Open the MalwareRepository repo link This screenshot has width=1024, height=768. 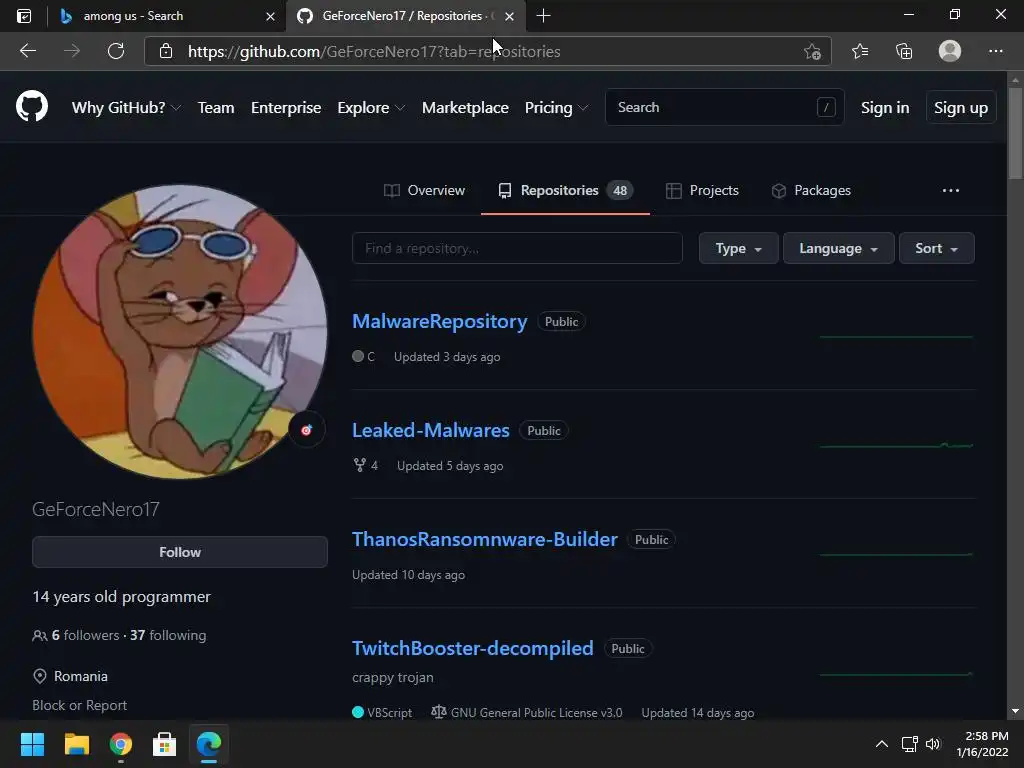(x=440, y=321)
